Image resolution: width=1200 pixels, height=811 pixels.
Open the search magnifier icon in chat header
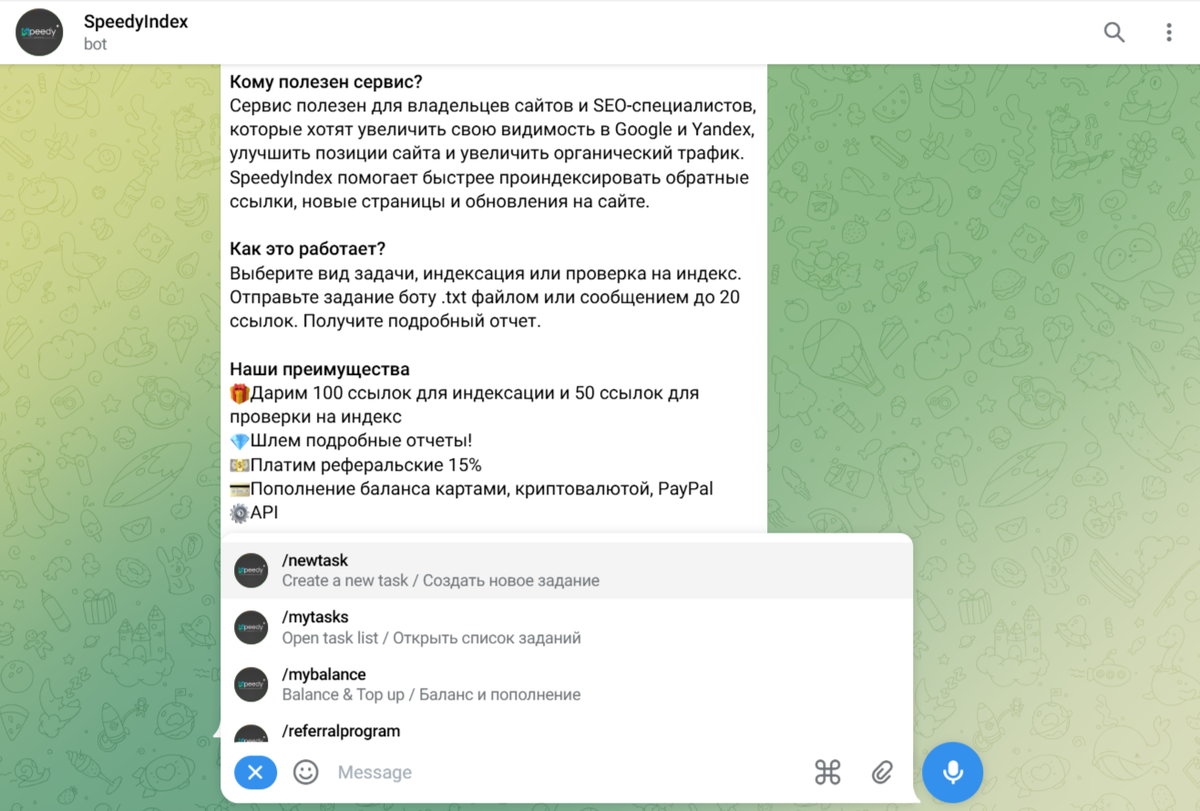click(1114, 32)
